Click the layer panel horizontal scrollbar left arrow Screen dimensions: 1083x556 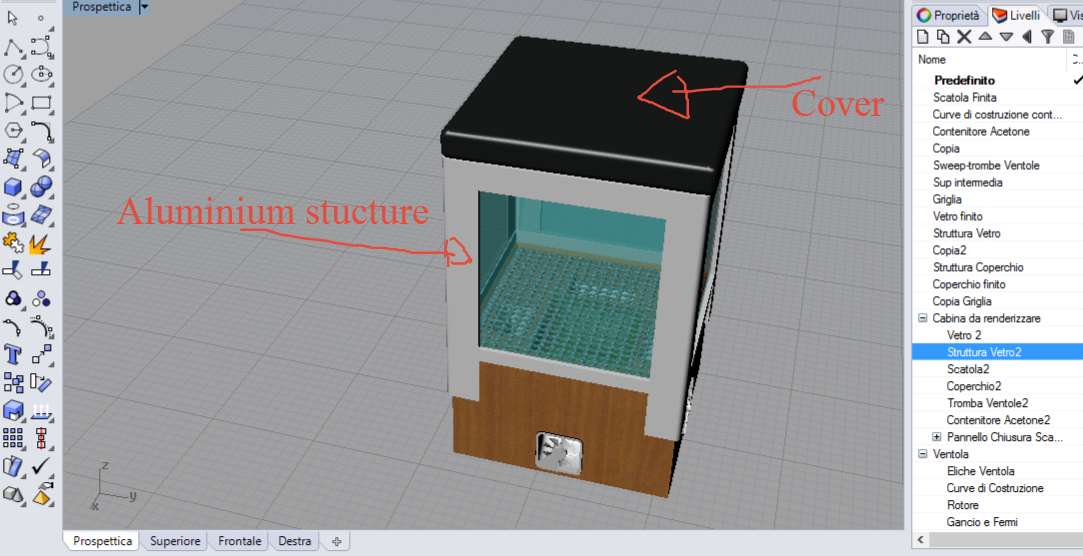point(920,539)
